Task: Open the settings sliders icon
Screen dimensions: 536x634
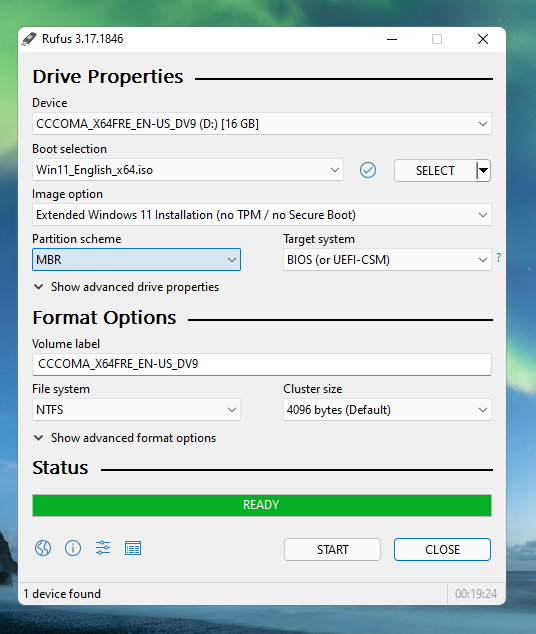Action: [x=103, y=548]
